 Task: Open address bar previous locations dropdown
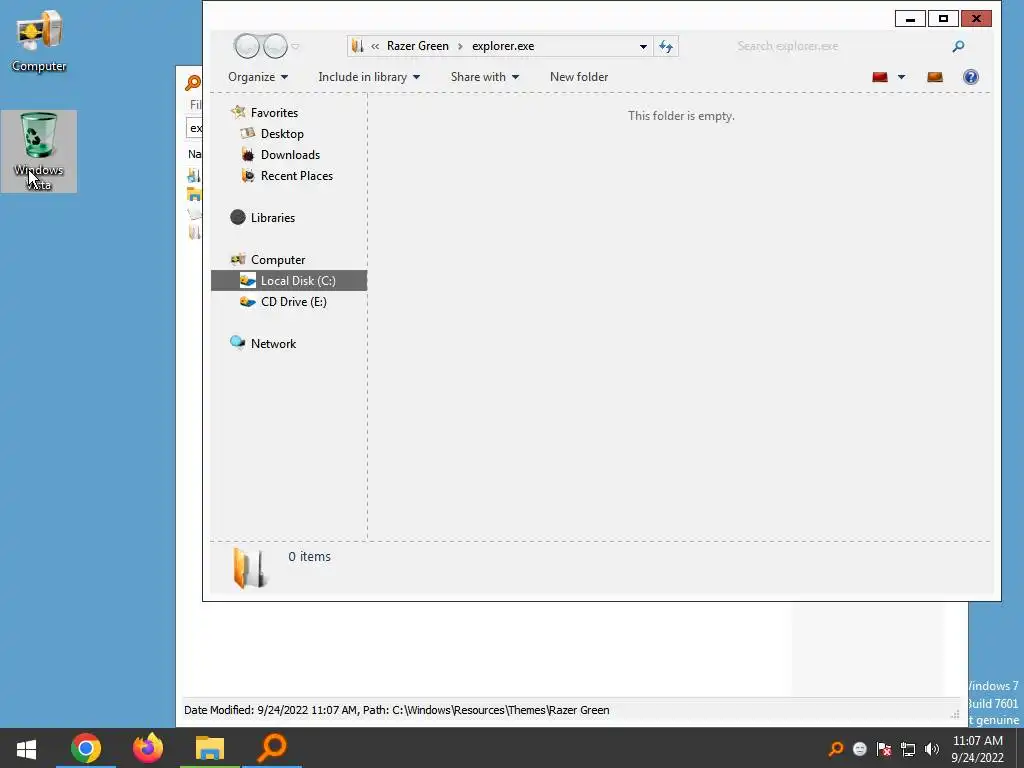pos(643,46)
